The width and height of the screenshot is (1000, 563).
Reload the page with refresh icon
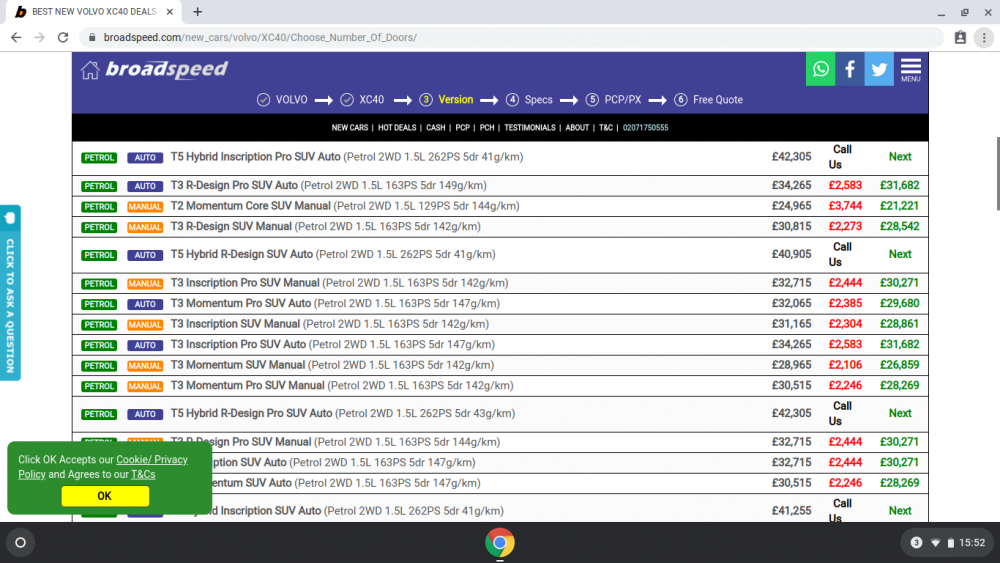(x=62, y=38)
